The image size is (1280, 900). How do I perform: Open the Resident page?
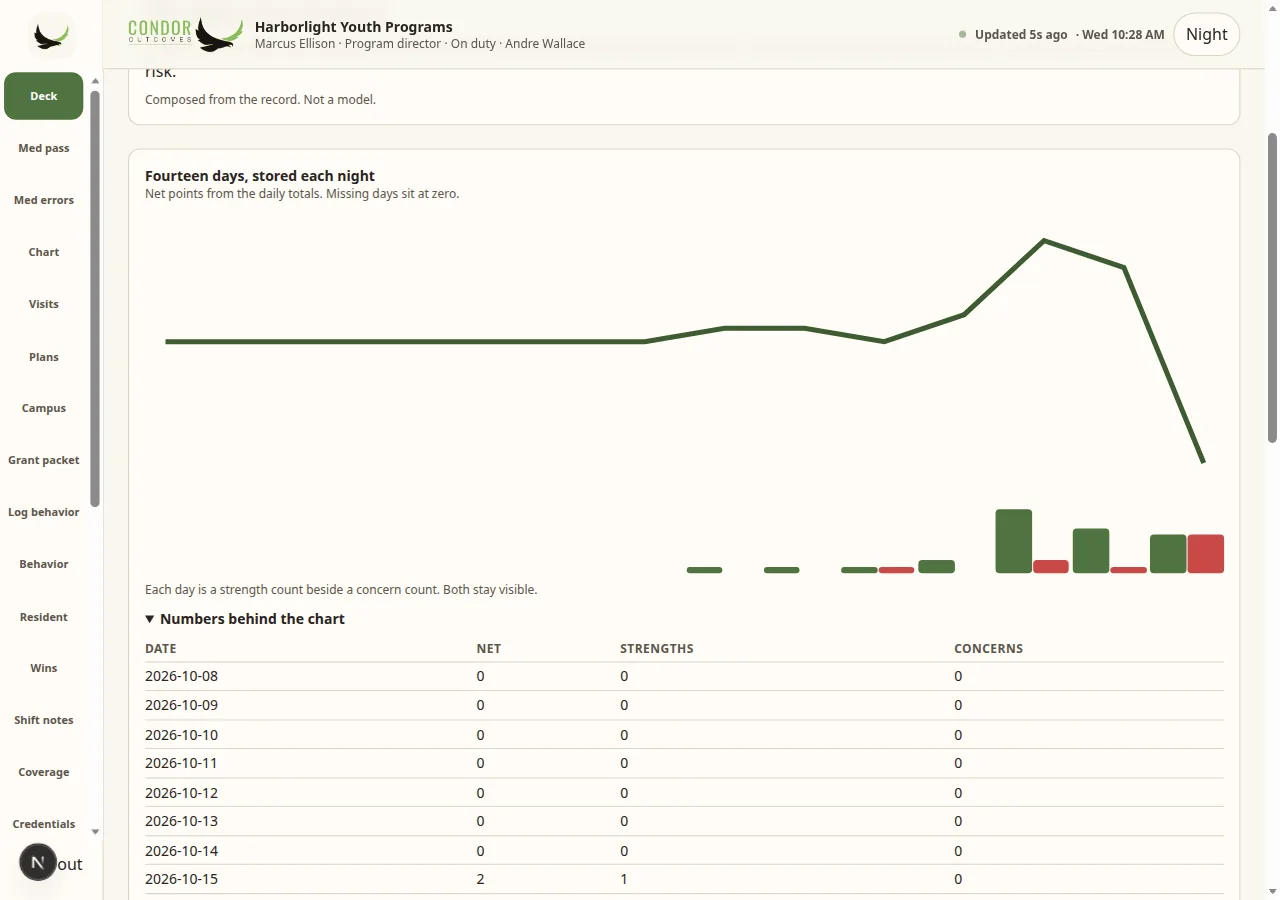44,617
